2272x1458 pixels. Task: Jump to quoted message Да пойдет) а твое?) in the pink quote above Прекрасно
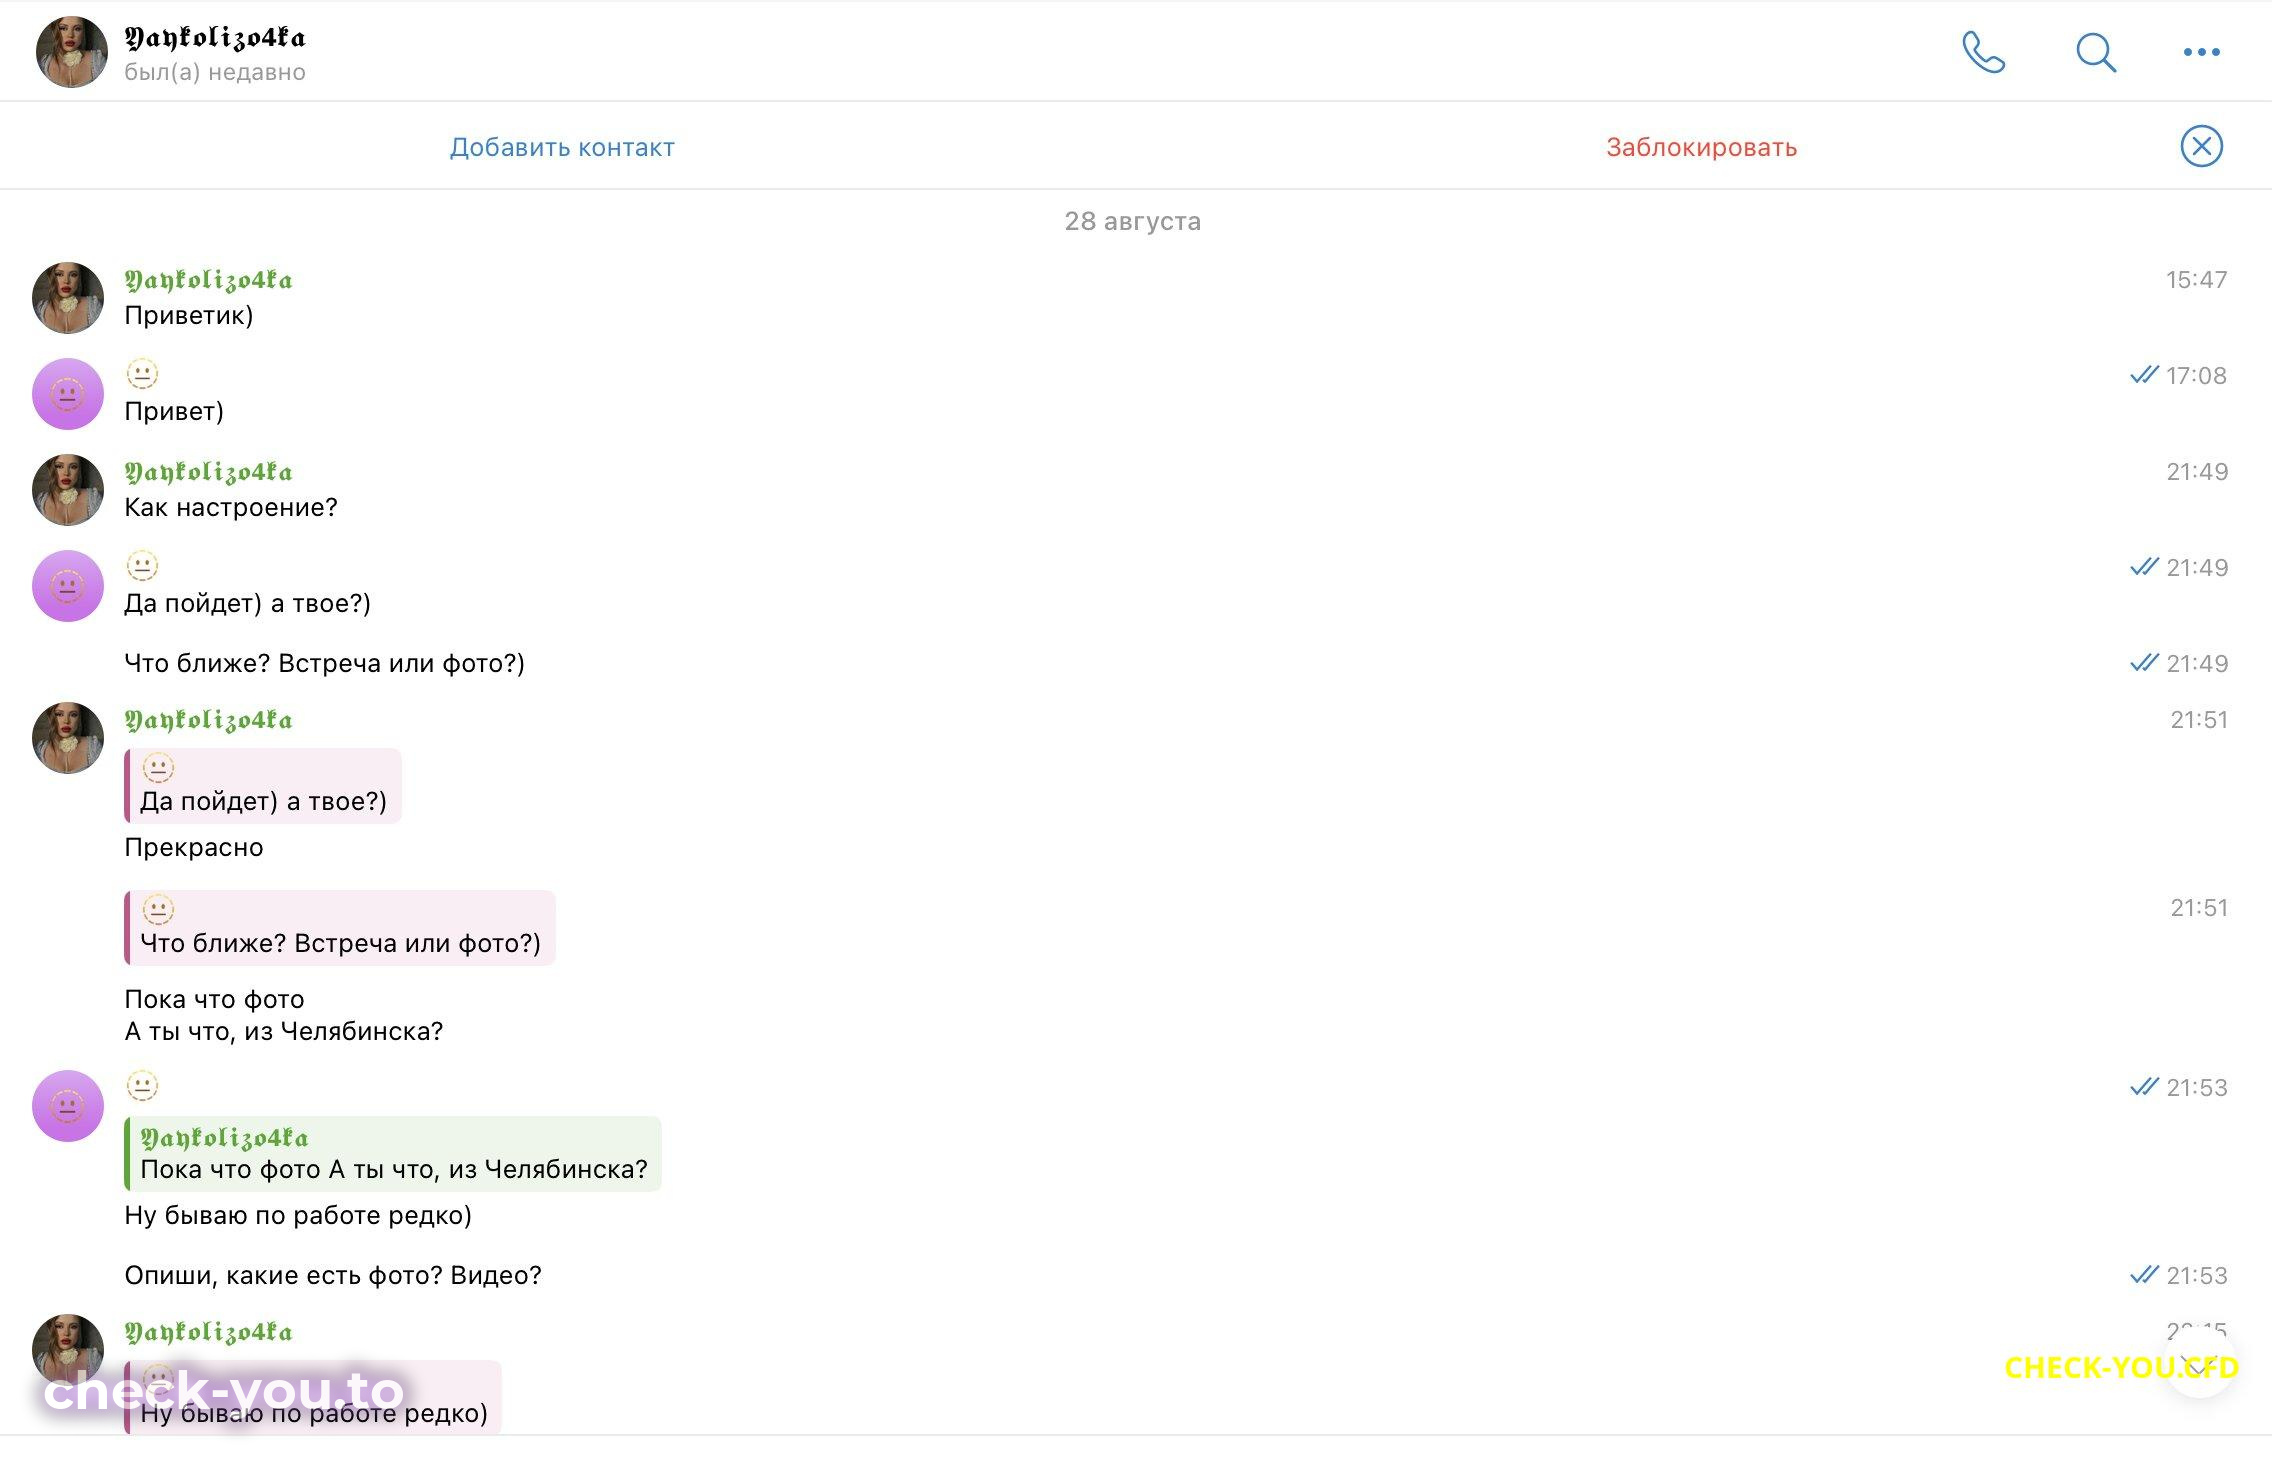263,786
